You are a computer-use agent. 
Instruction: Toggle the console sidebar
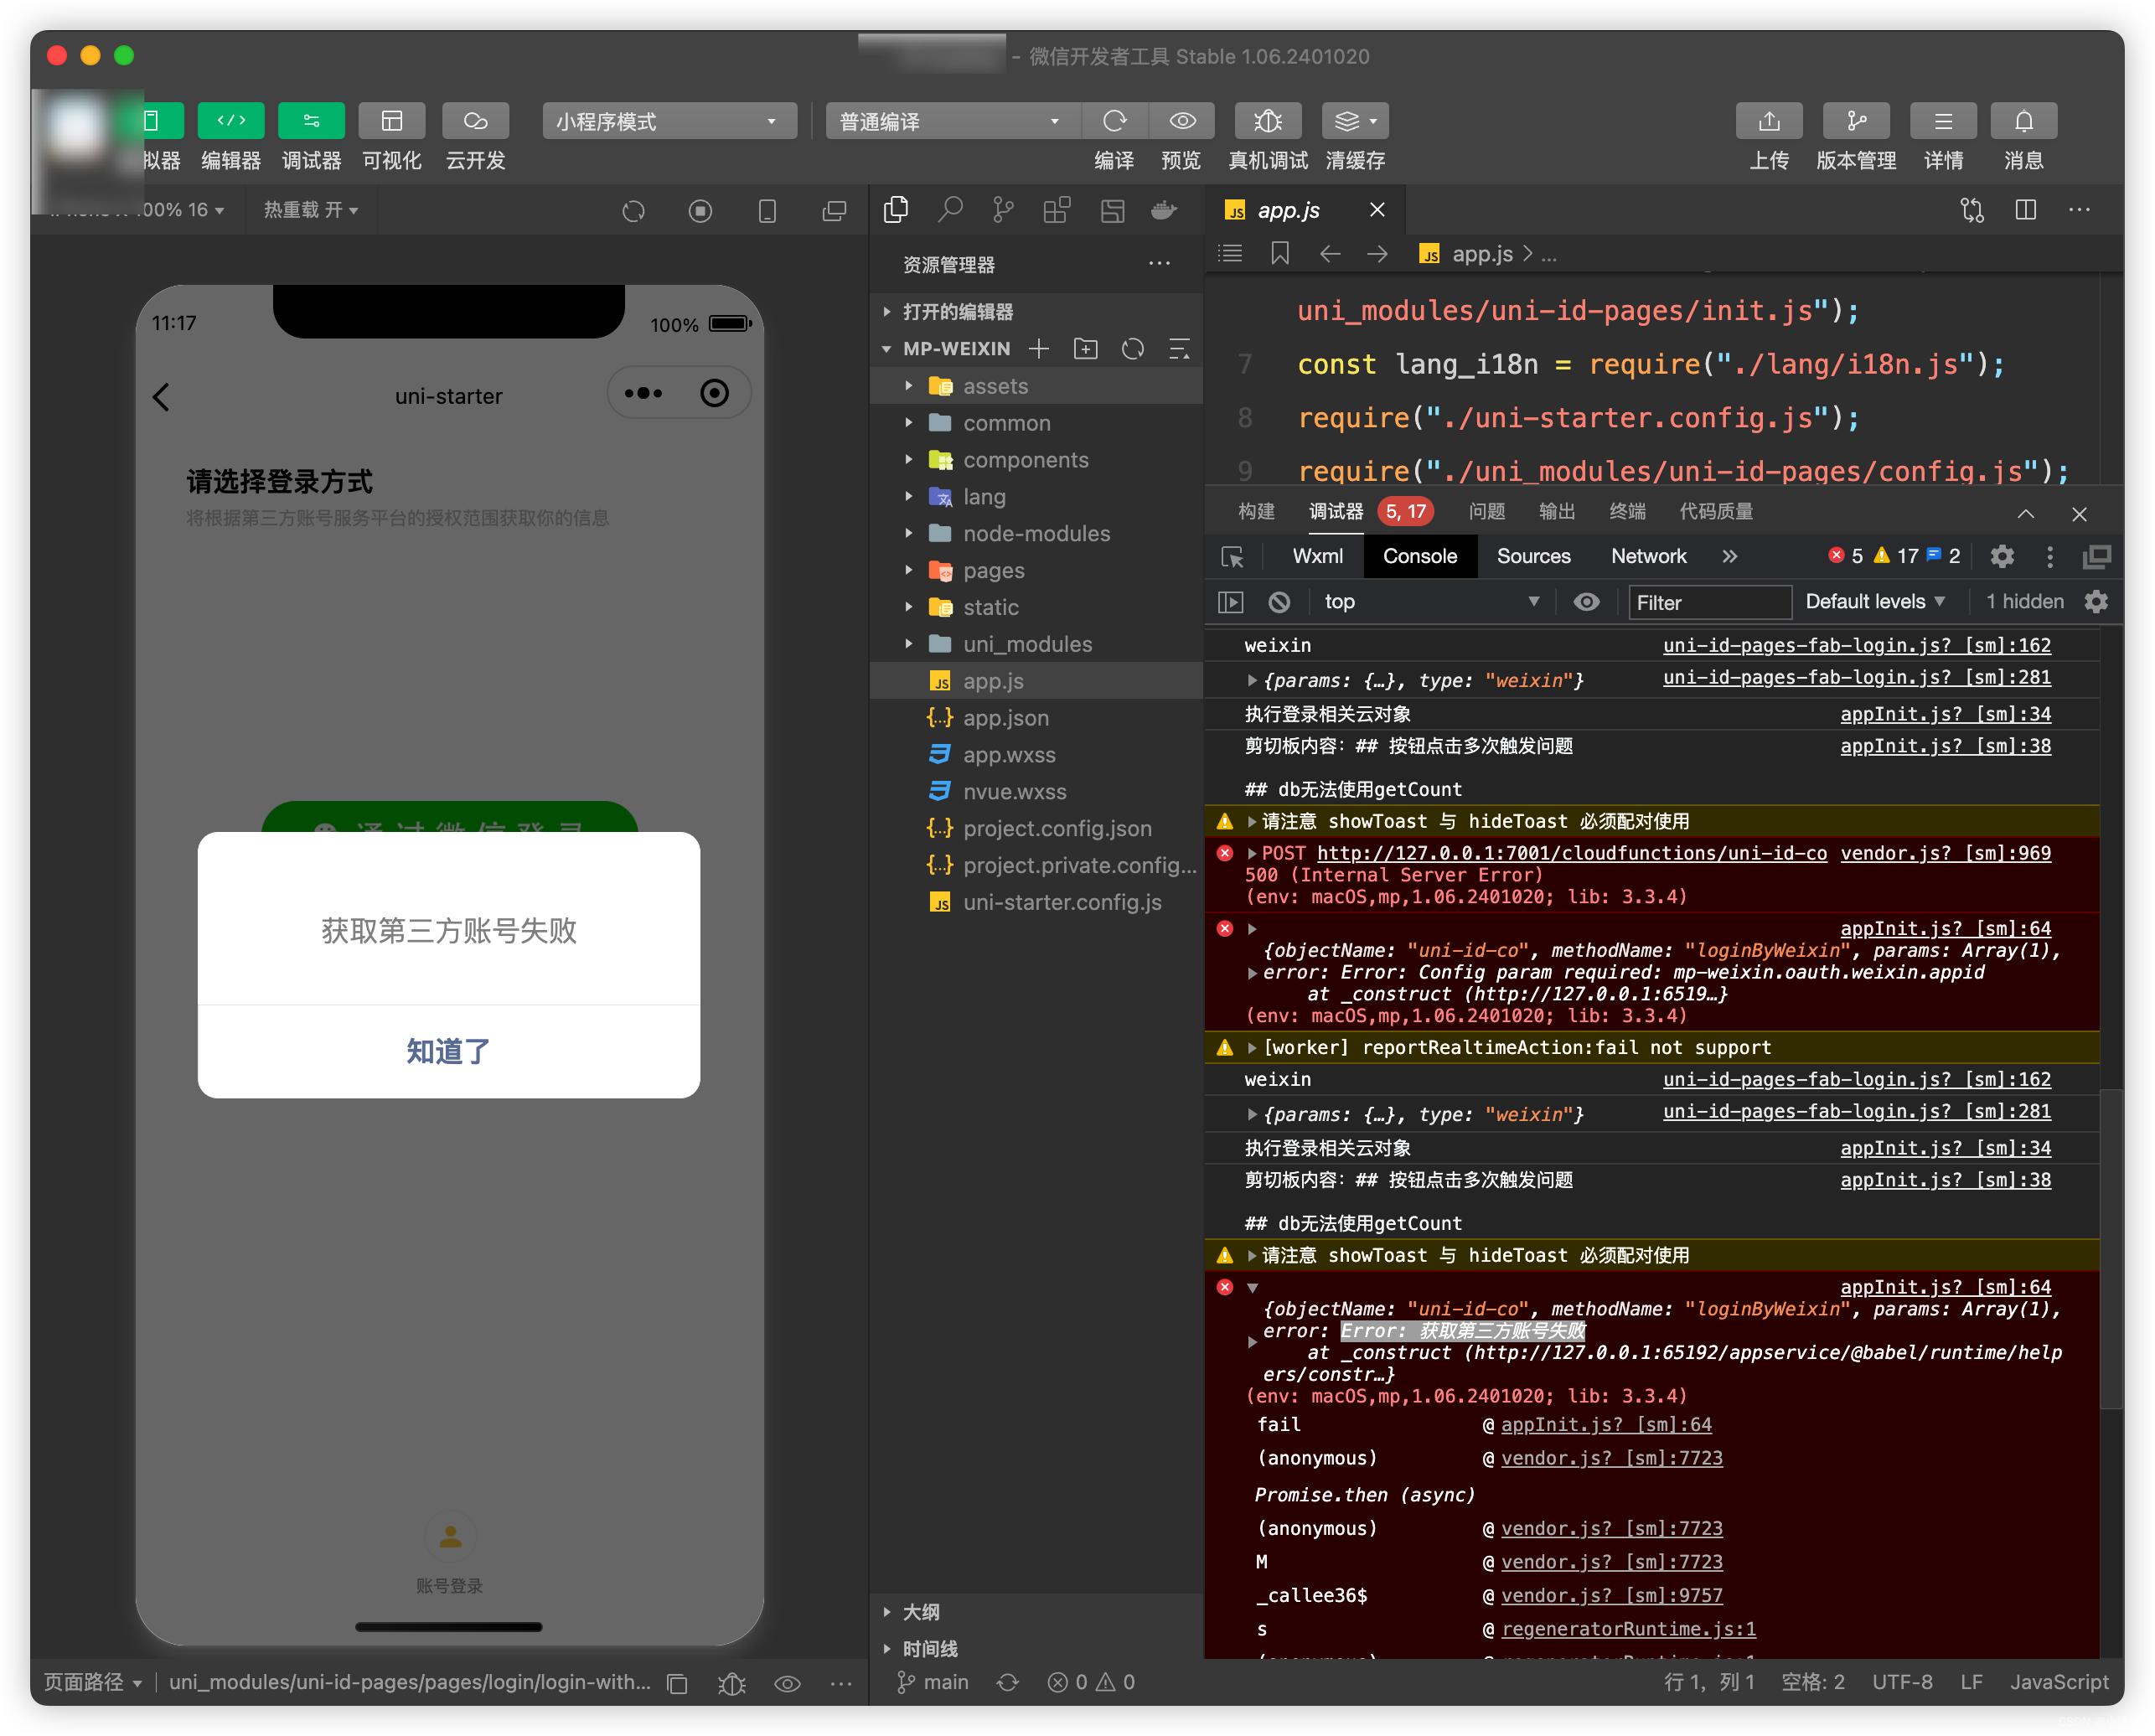(x=1230, y=602)
